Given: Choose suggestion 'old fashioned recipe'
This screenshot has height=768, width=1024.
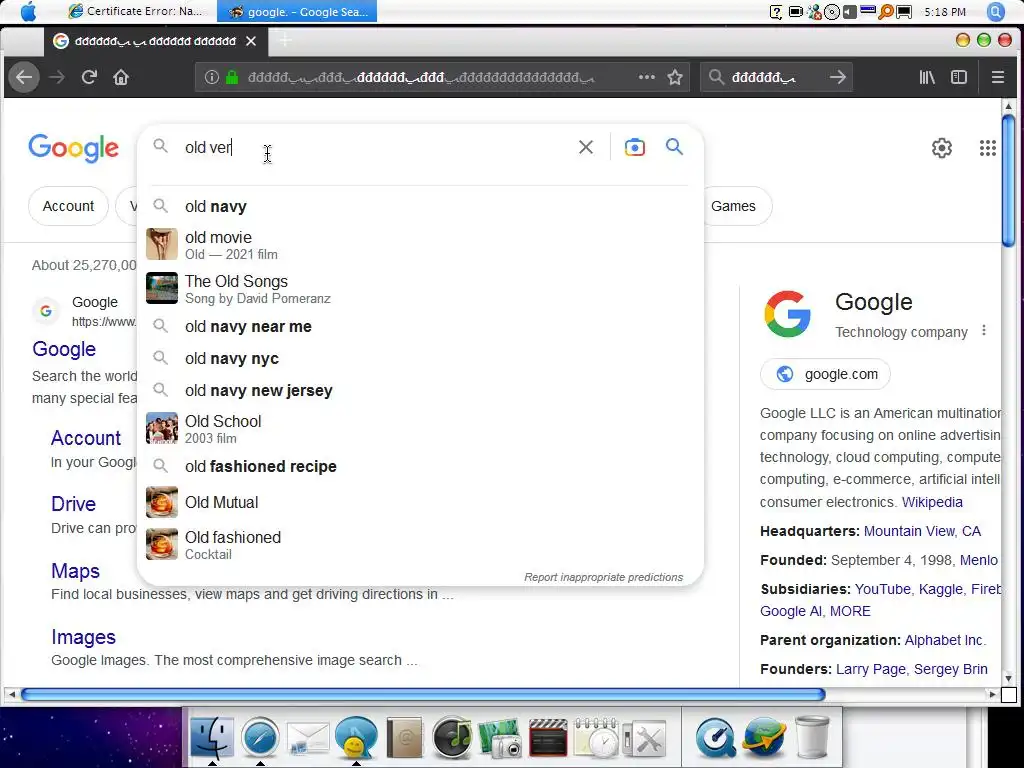Looking at the screenshot, I should tap(420, 466).
